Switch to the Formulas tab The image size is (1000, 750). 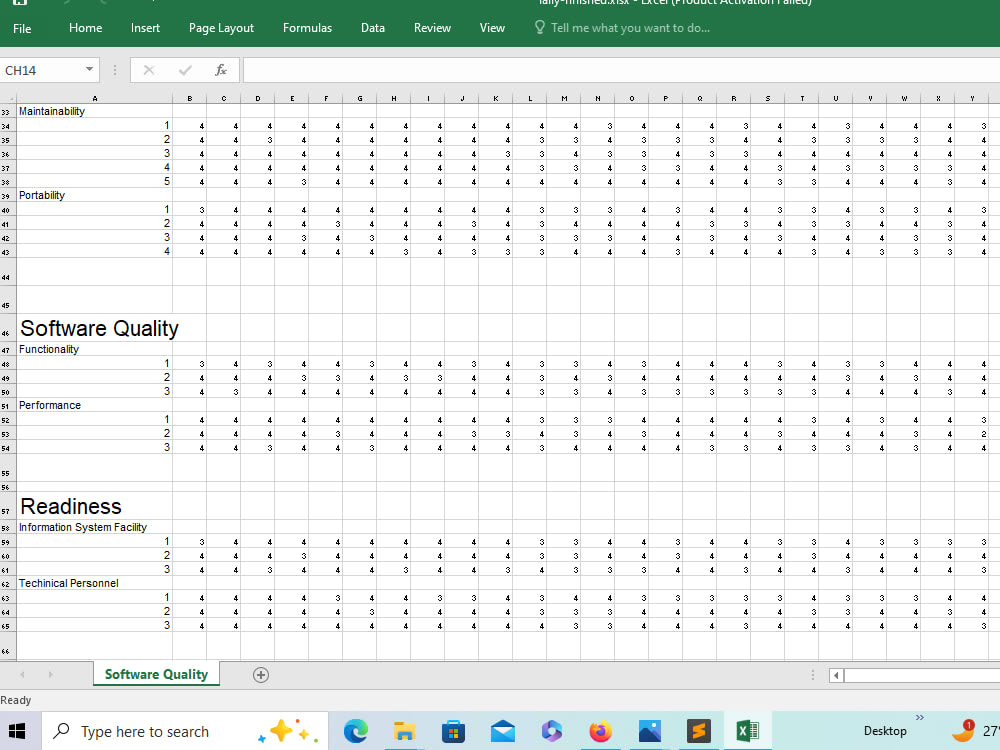point(307,28)
